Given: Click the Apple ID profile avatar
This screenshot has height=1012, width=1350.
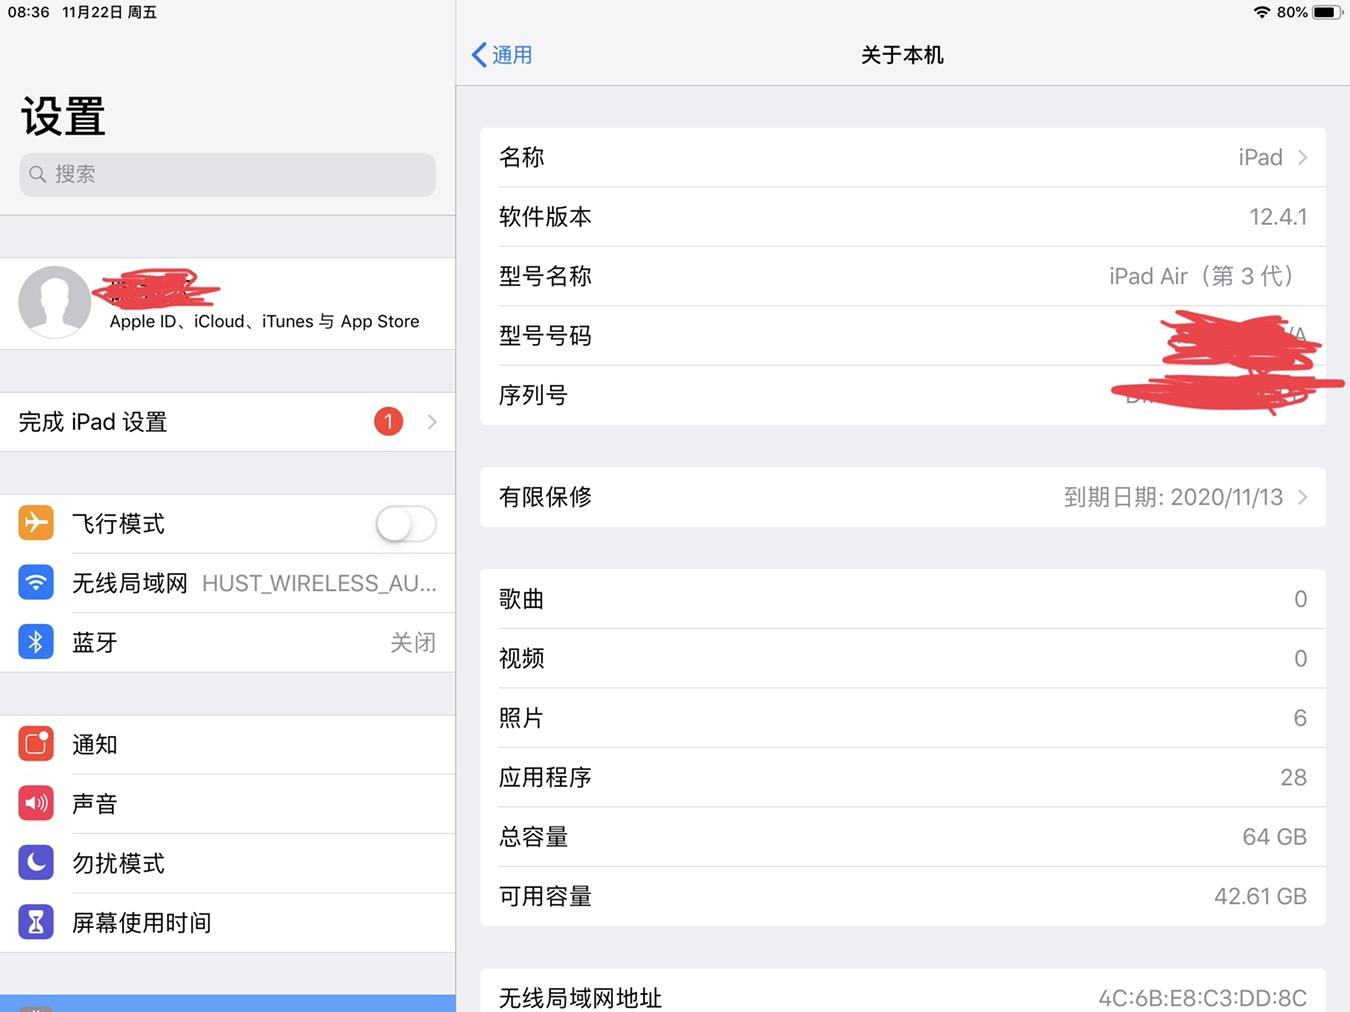Looking at the screenshot, I should click(55, 302).
